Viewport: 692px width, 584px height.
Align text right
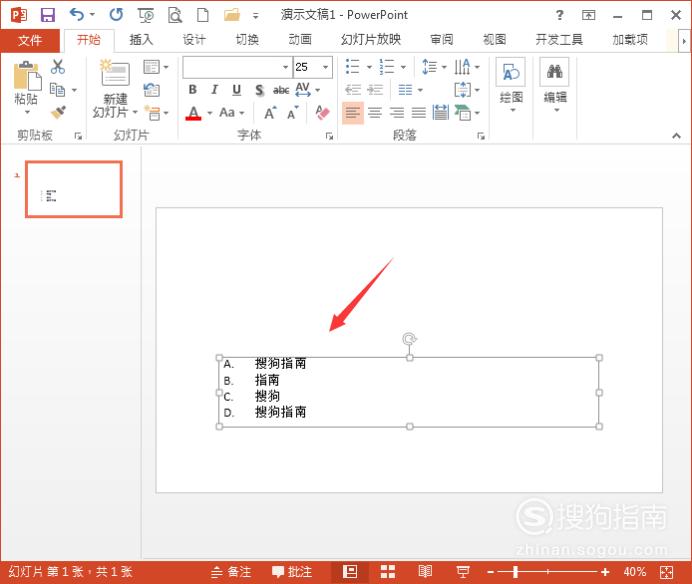click(x=397, y=113)
